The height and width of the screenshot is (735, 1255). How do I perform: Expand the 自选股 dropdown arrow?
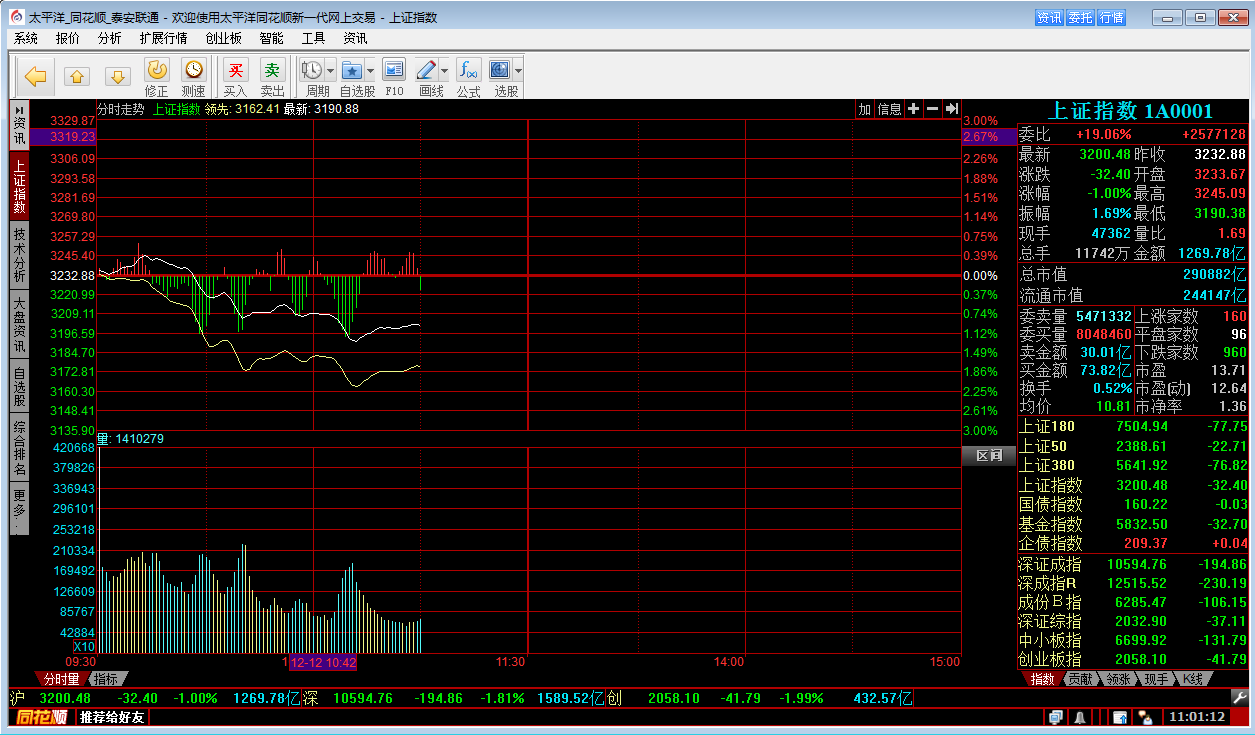click(370, 71)
